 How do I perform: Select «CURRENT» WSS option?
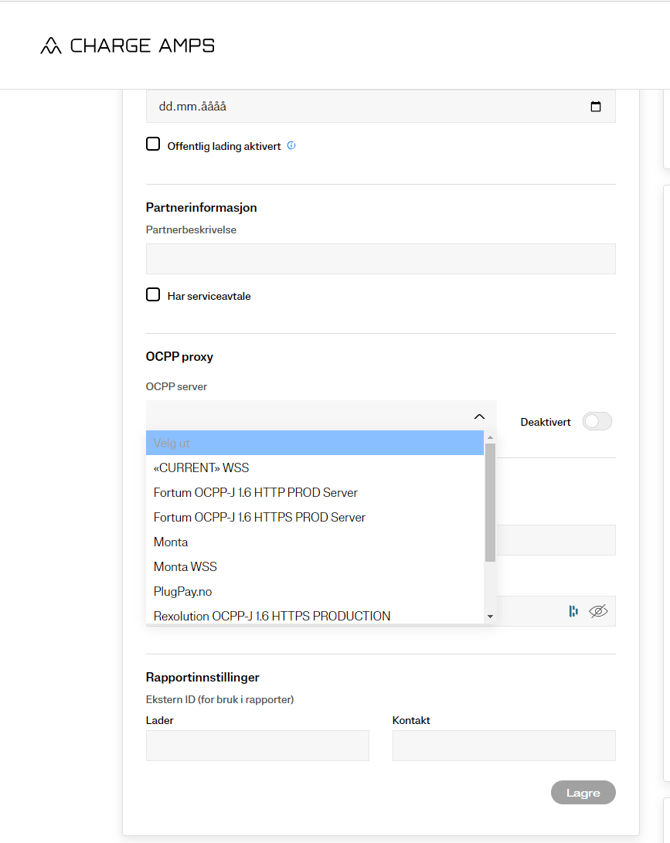click(201, 468)
